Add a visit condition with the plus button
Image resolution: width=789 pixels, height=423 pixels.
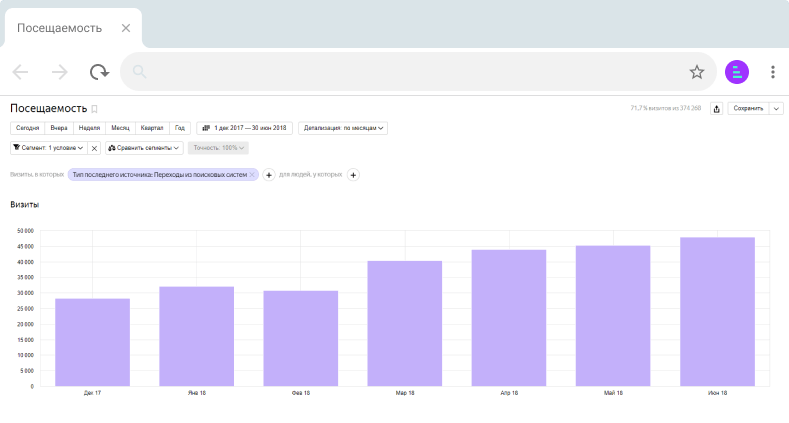[269, 175]
